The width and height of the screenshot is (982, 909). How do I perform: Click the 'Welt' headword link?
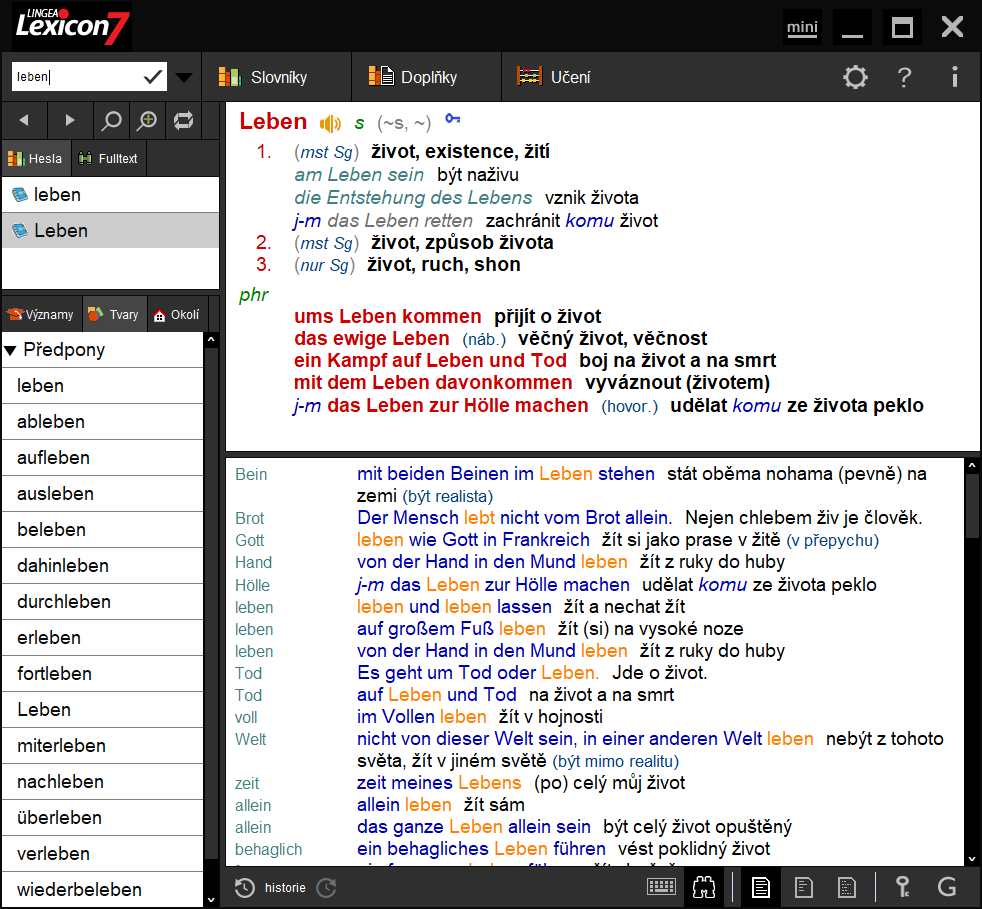[x=251, y=739]
